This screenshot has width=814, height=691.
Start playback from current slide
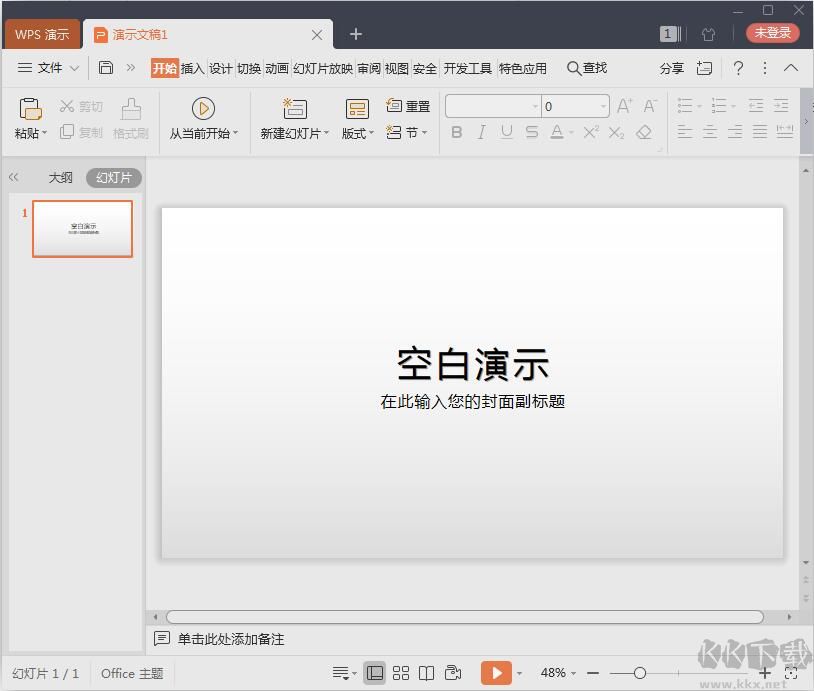(x=203, y=108)
